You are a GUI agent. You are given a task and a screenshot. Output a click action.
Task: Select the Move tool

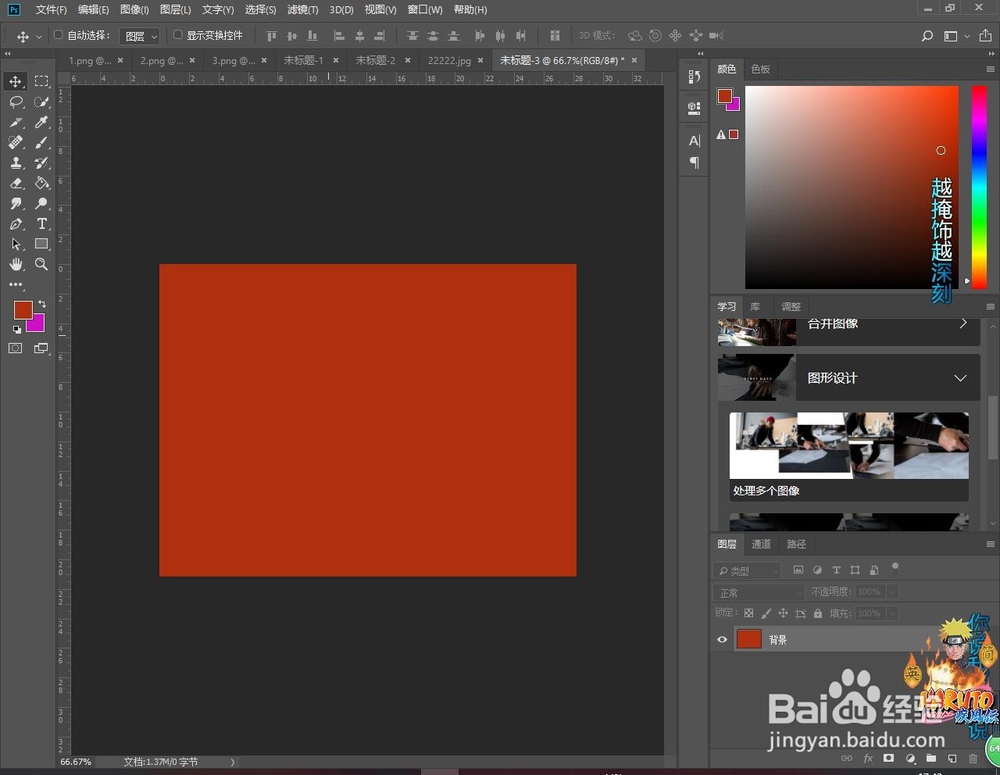click(x=16, y=82)
